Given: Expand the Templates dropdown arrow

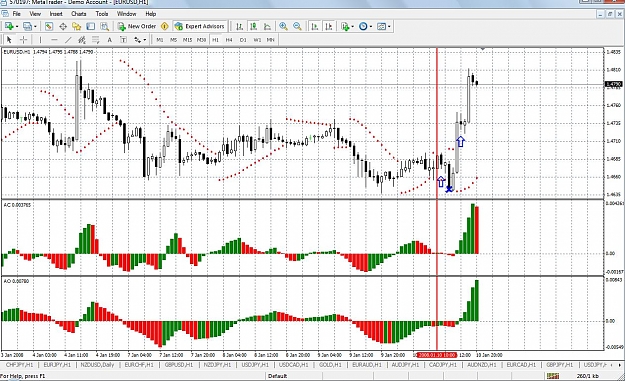Looking at the screenshot, I should (x=389, y=27).
